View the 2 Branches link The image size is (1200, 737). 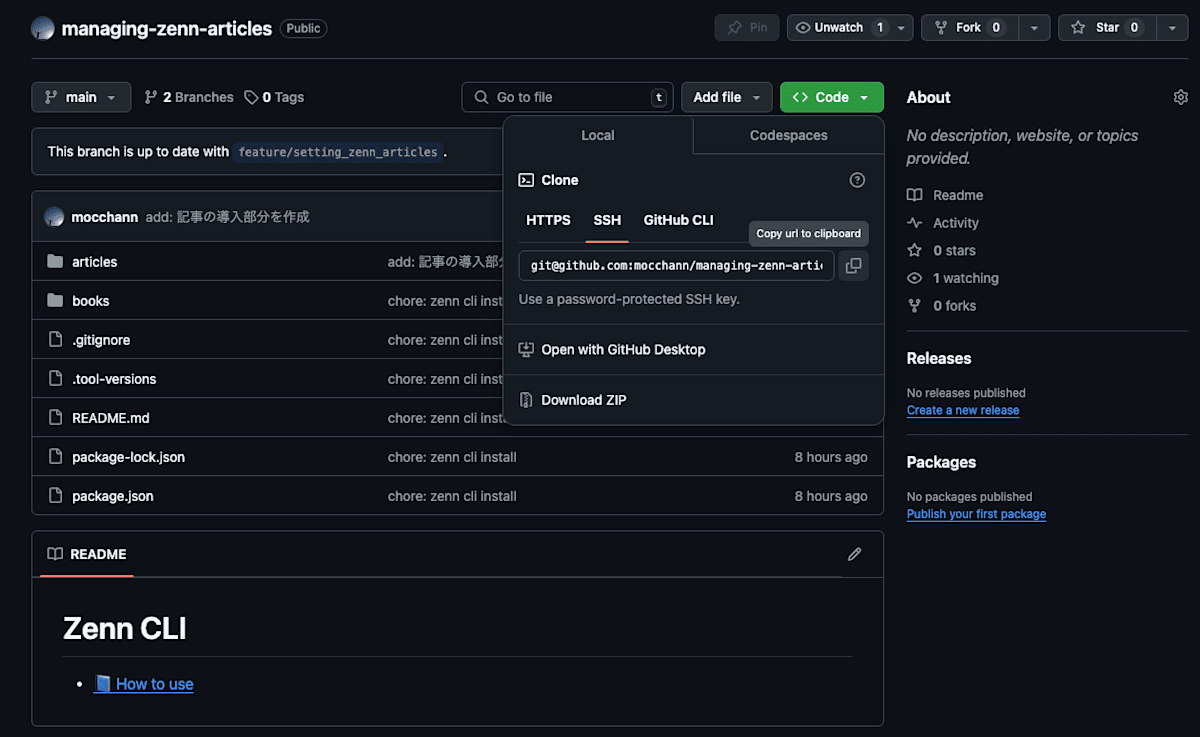click(189, 97)
